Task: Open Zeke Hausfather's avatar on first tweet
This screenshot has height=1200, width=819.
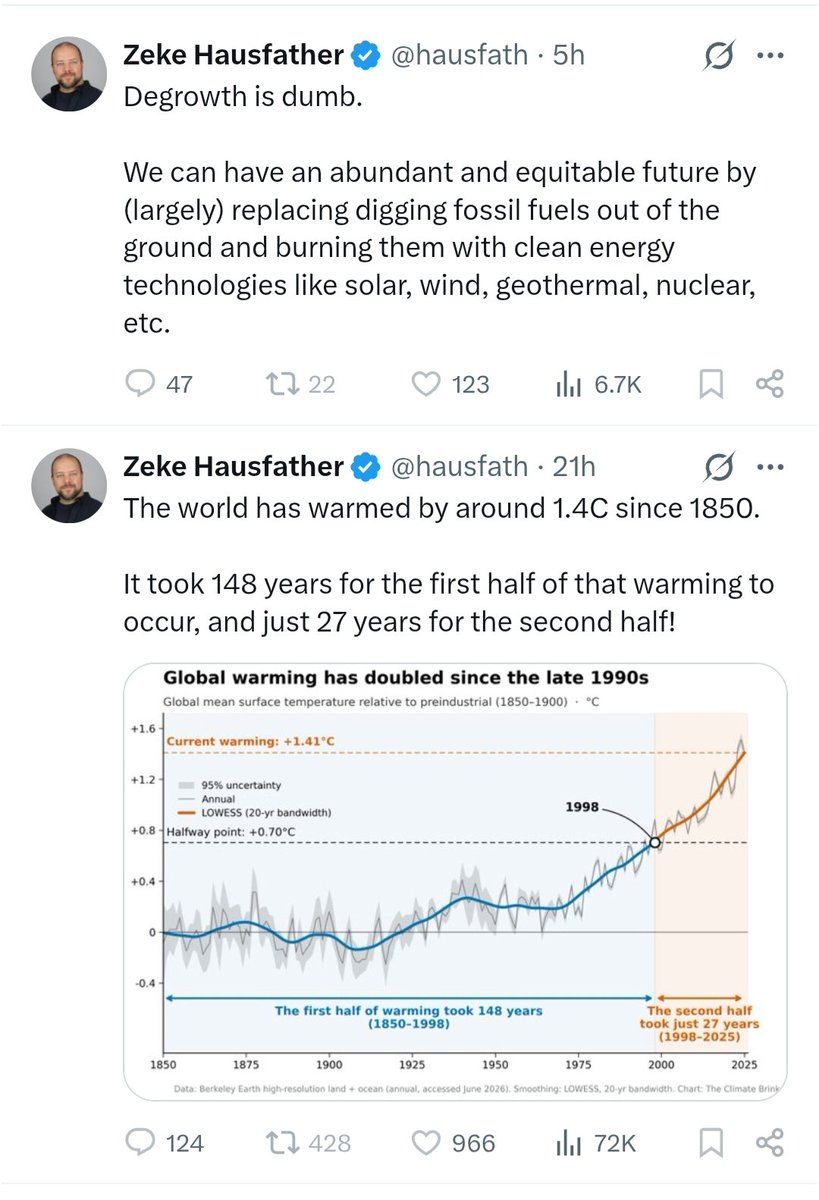Action: (69, 74)
